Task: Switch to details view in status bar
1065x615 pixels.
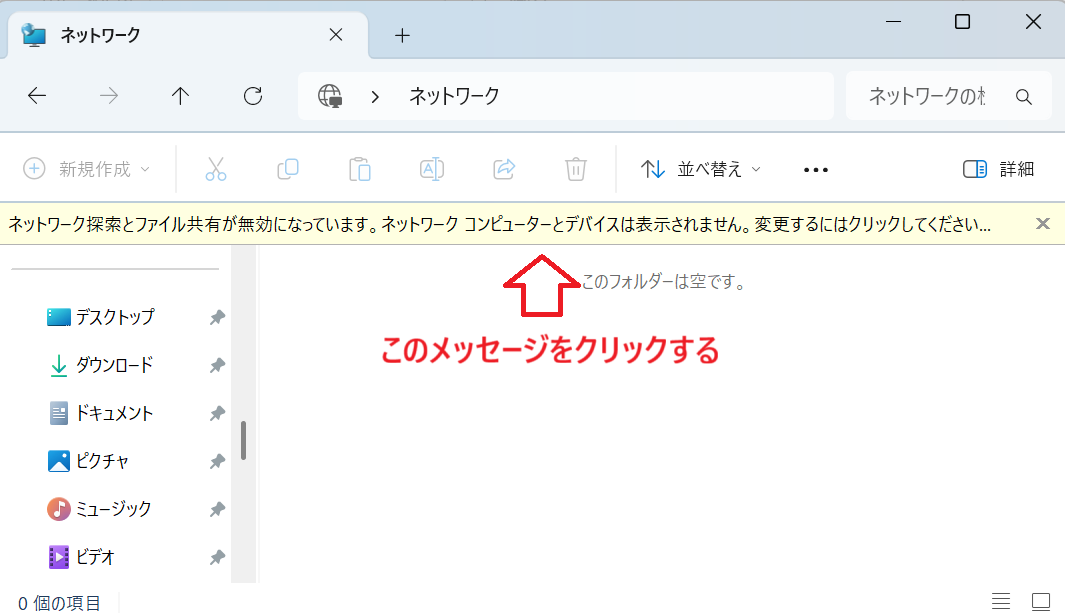Action: pos(1000,600)
